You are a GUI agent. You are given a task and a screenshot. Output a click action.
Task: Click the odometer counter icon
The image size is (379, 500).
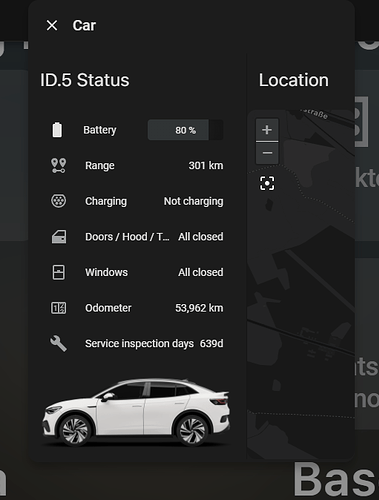click(x=58, y=308)
